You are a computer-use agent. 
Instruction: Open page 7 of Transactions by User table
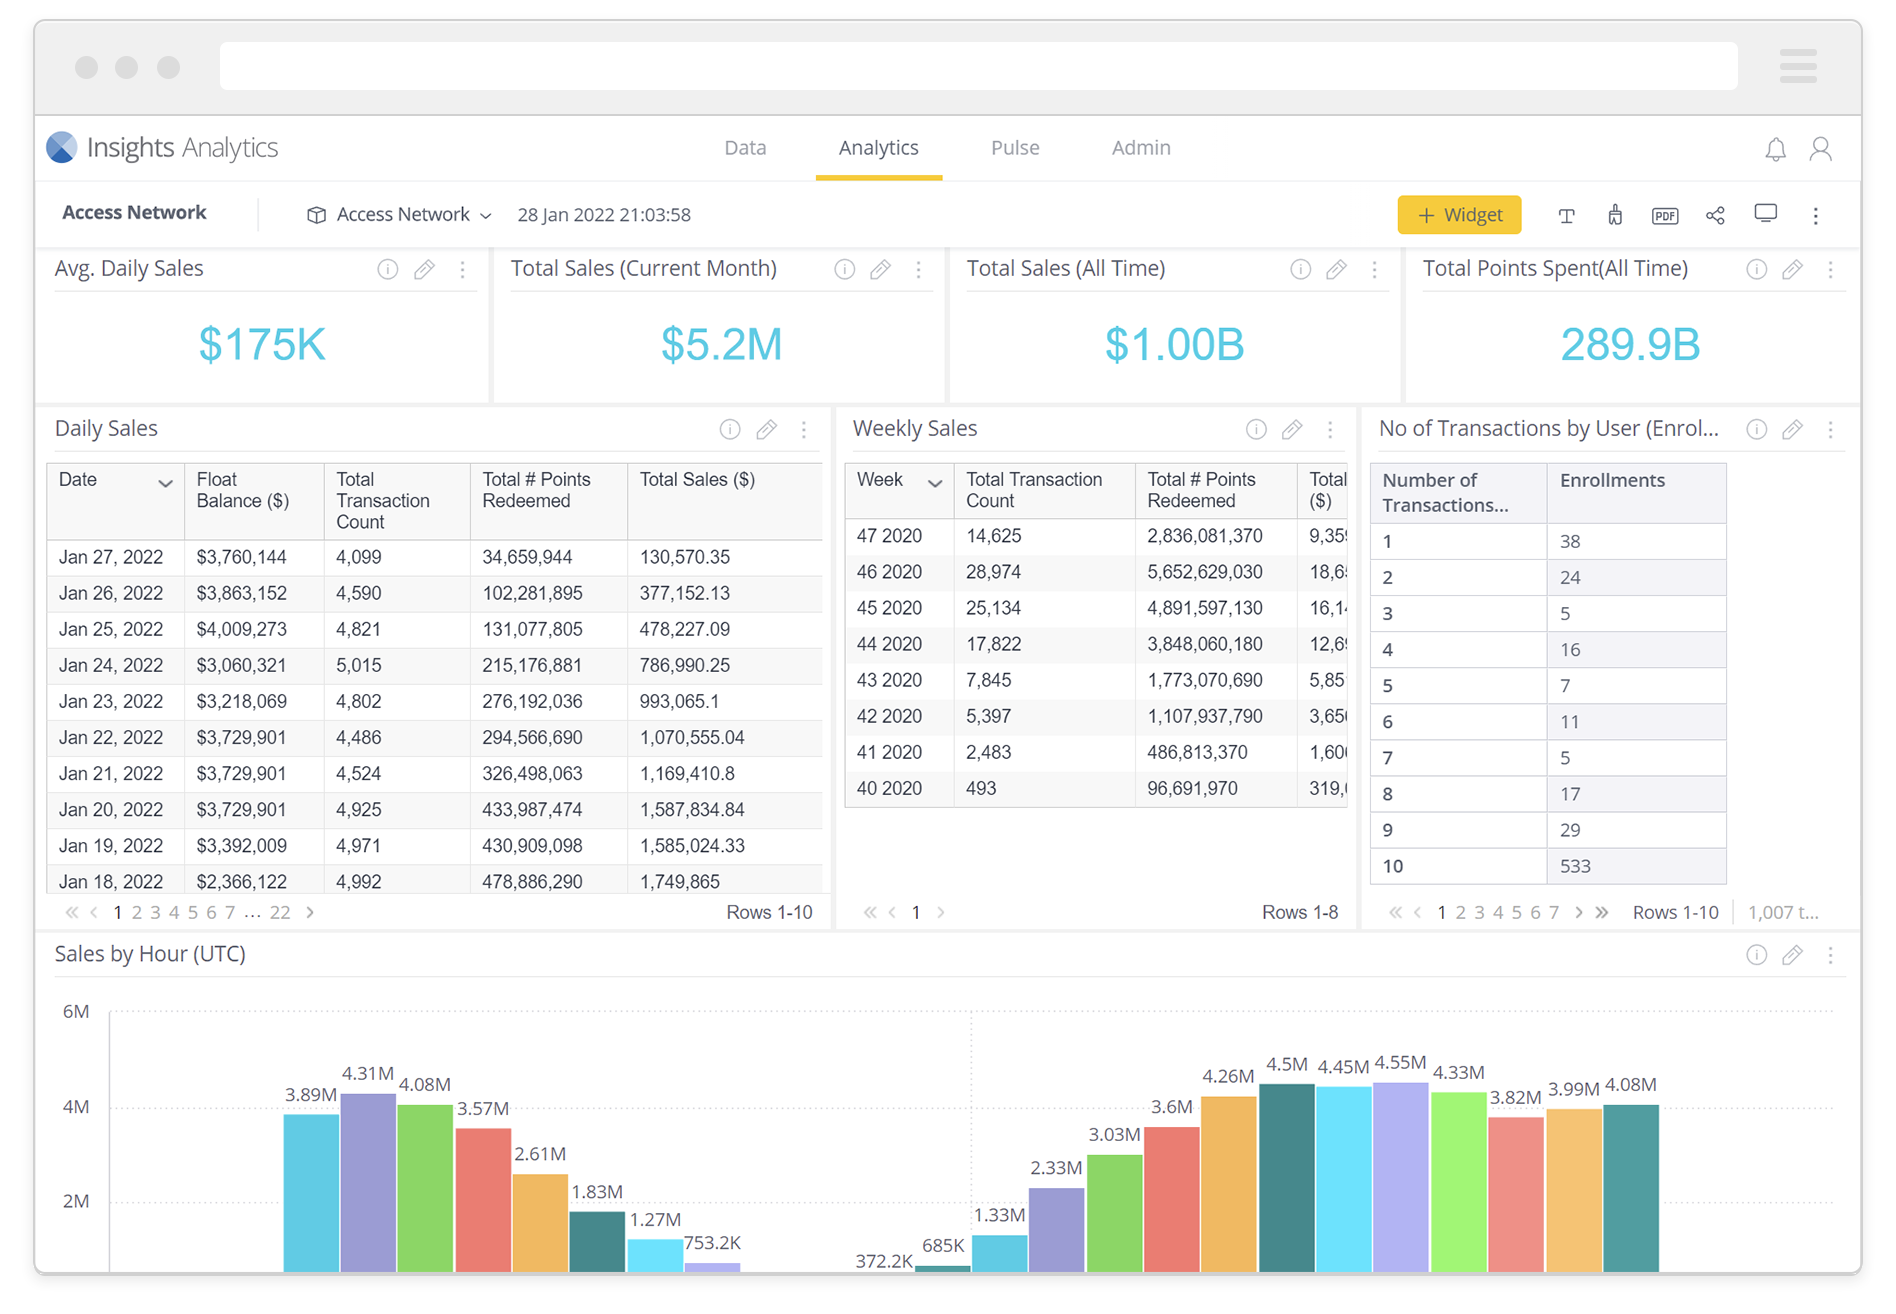[1554, 912]
